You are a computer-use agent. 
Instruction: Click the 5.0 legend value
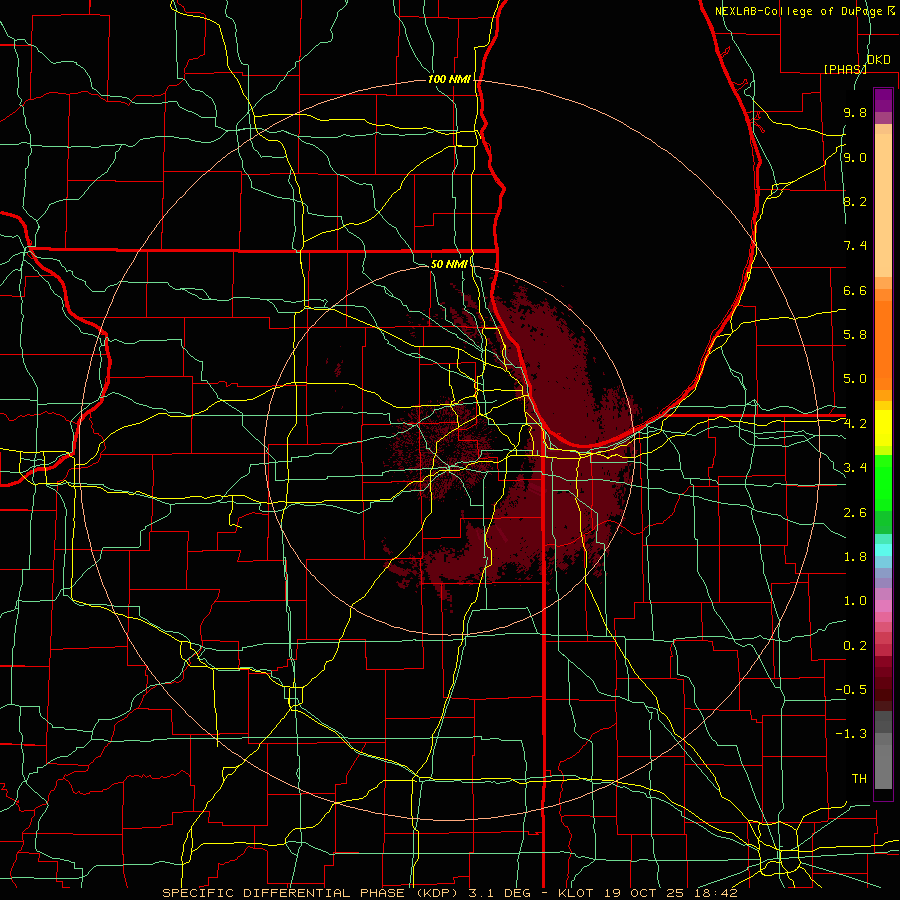coord(855,379)
